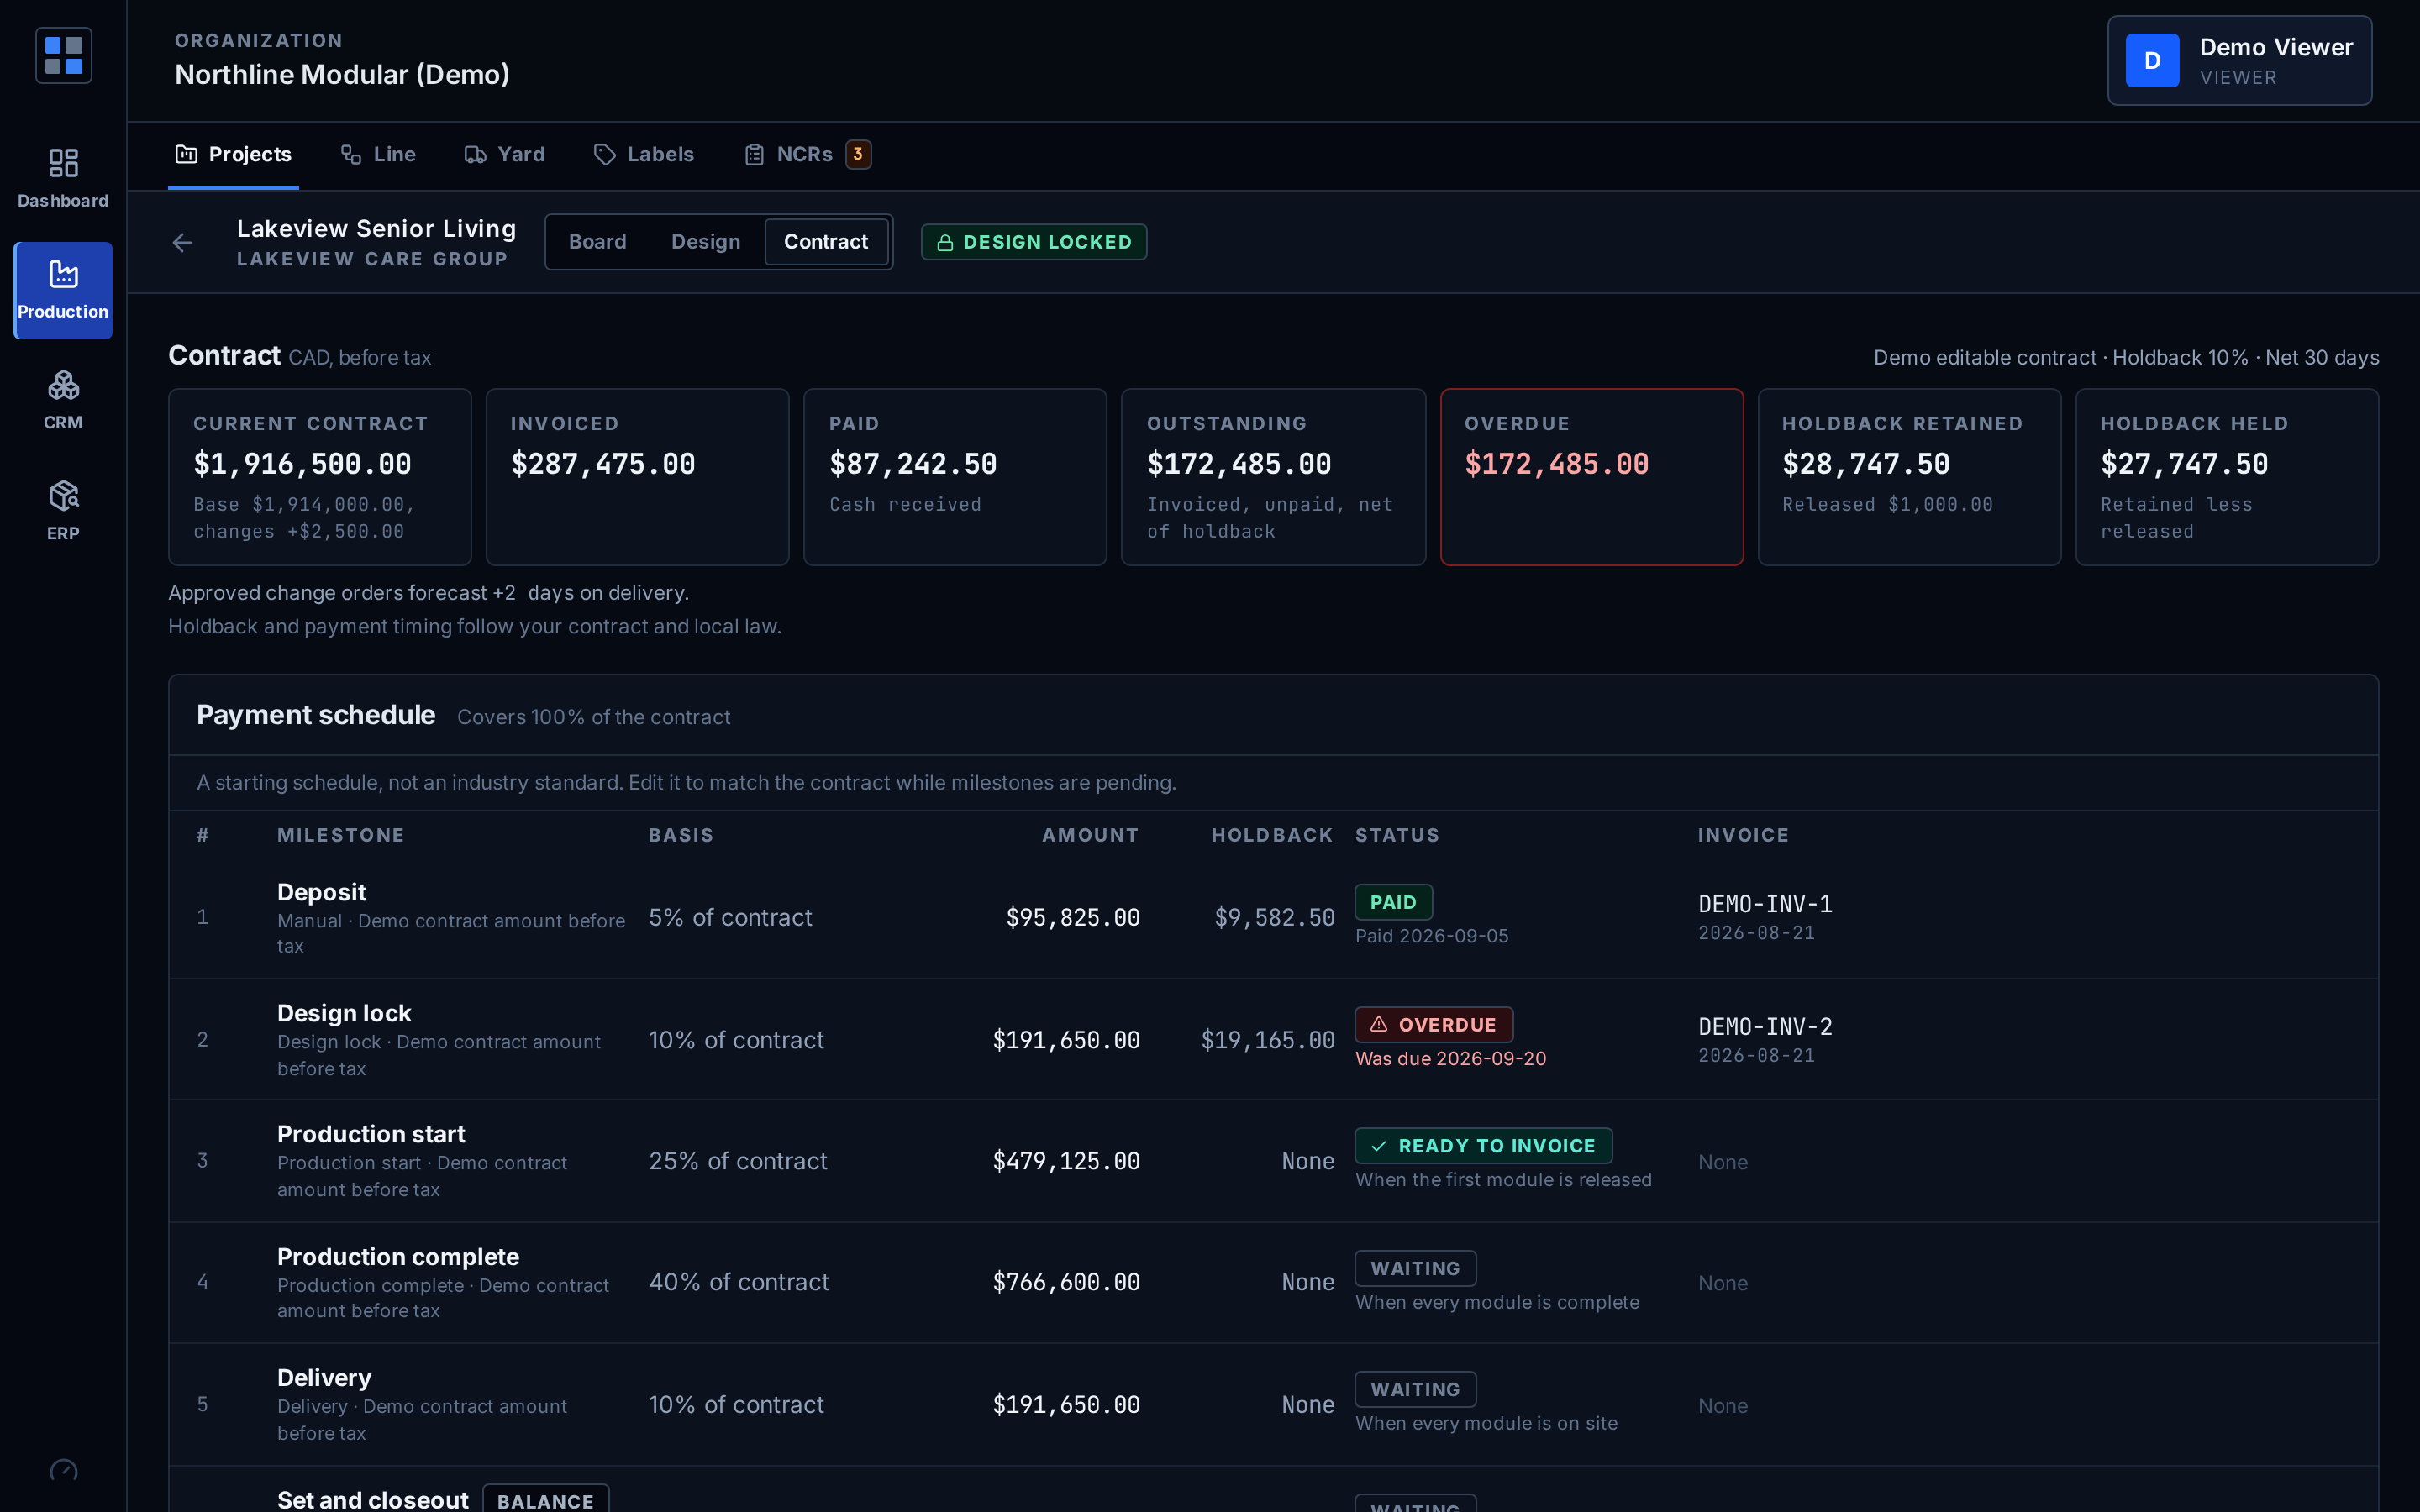Click the Holdback Held card
Viewport: 2420px width, 1512px height.
pyautogui.click(x=2227, y=477)
